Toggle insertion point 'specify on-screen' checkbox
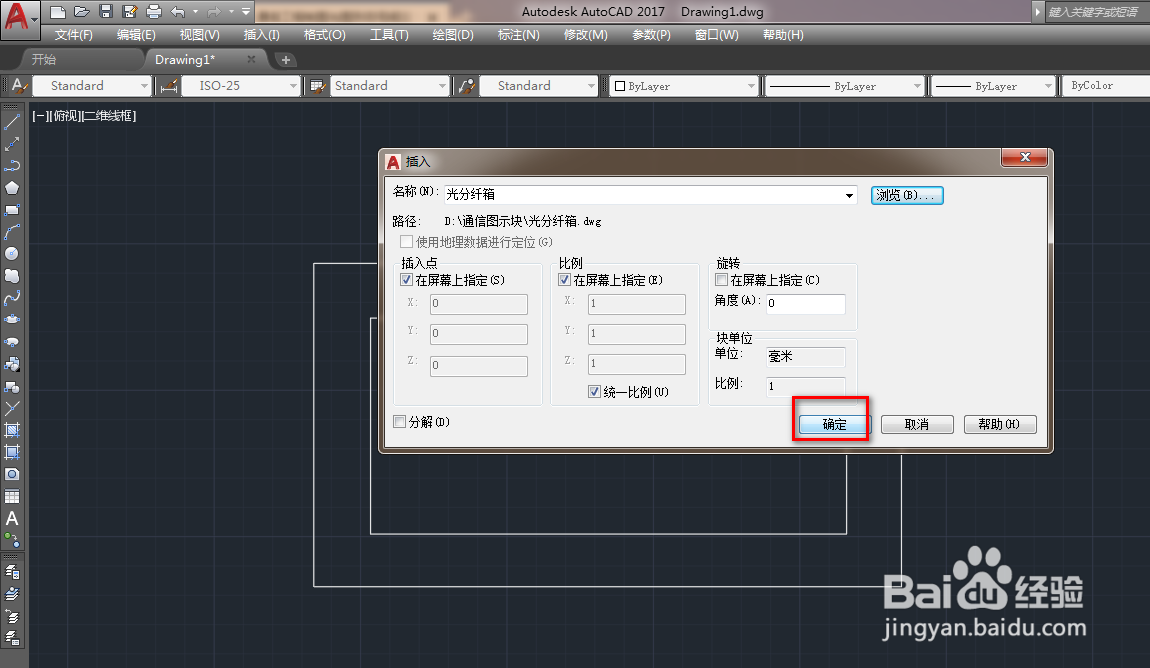 pos(406,280)
